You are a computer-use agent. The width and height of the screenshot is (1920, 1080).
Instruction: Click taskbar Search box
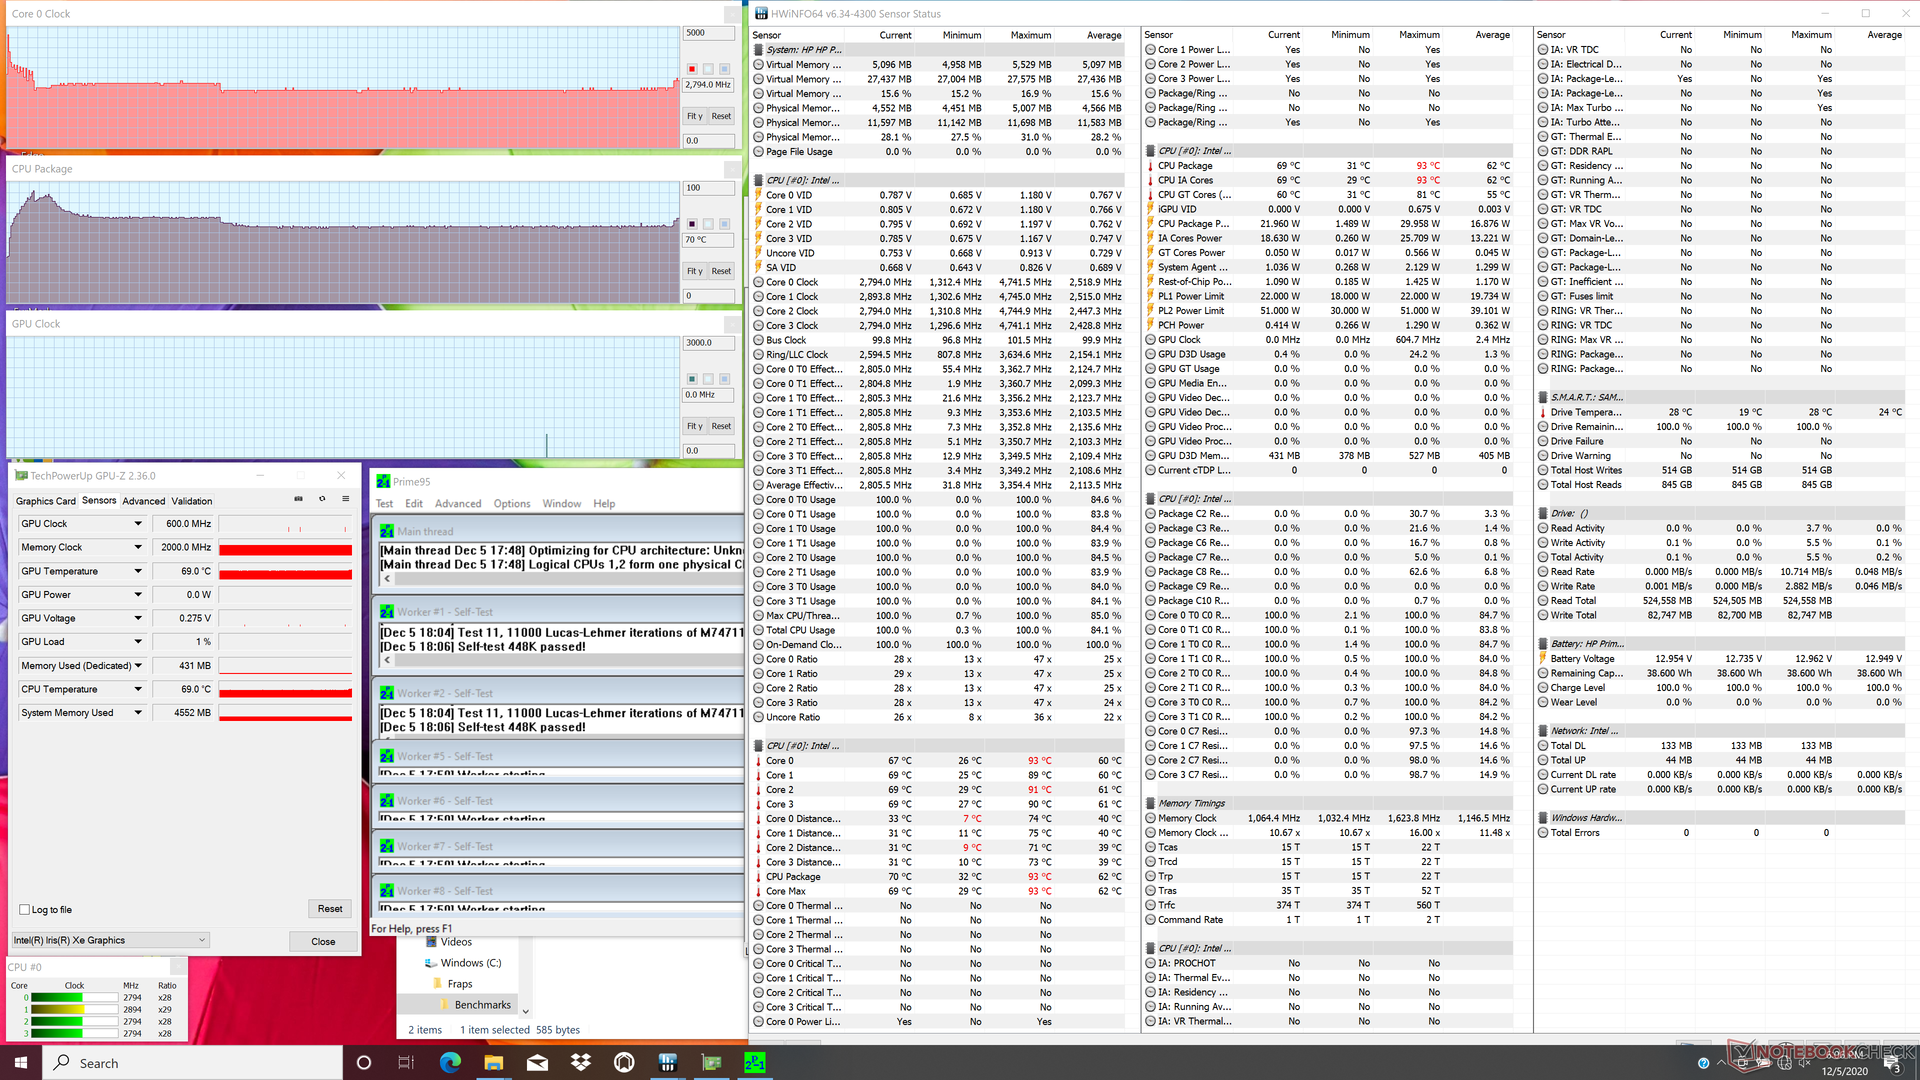coord(193,1062)
